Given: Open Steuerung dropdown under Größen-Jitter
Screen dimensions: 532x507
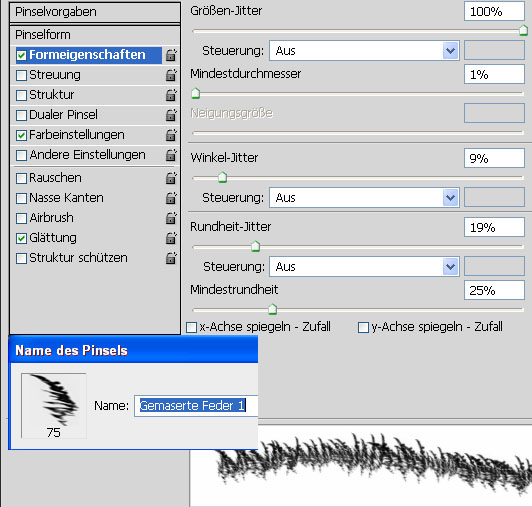Looking at the screenshot, I should tap(364, 51).
